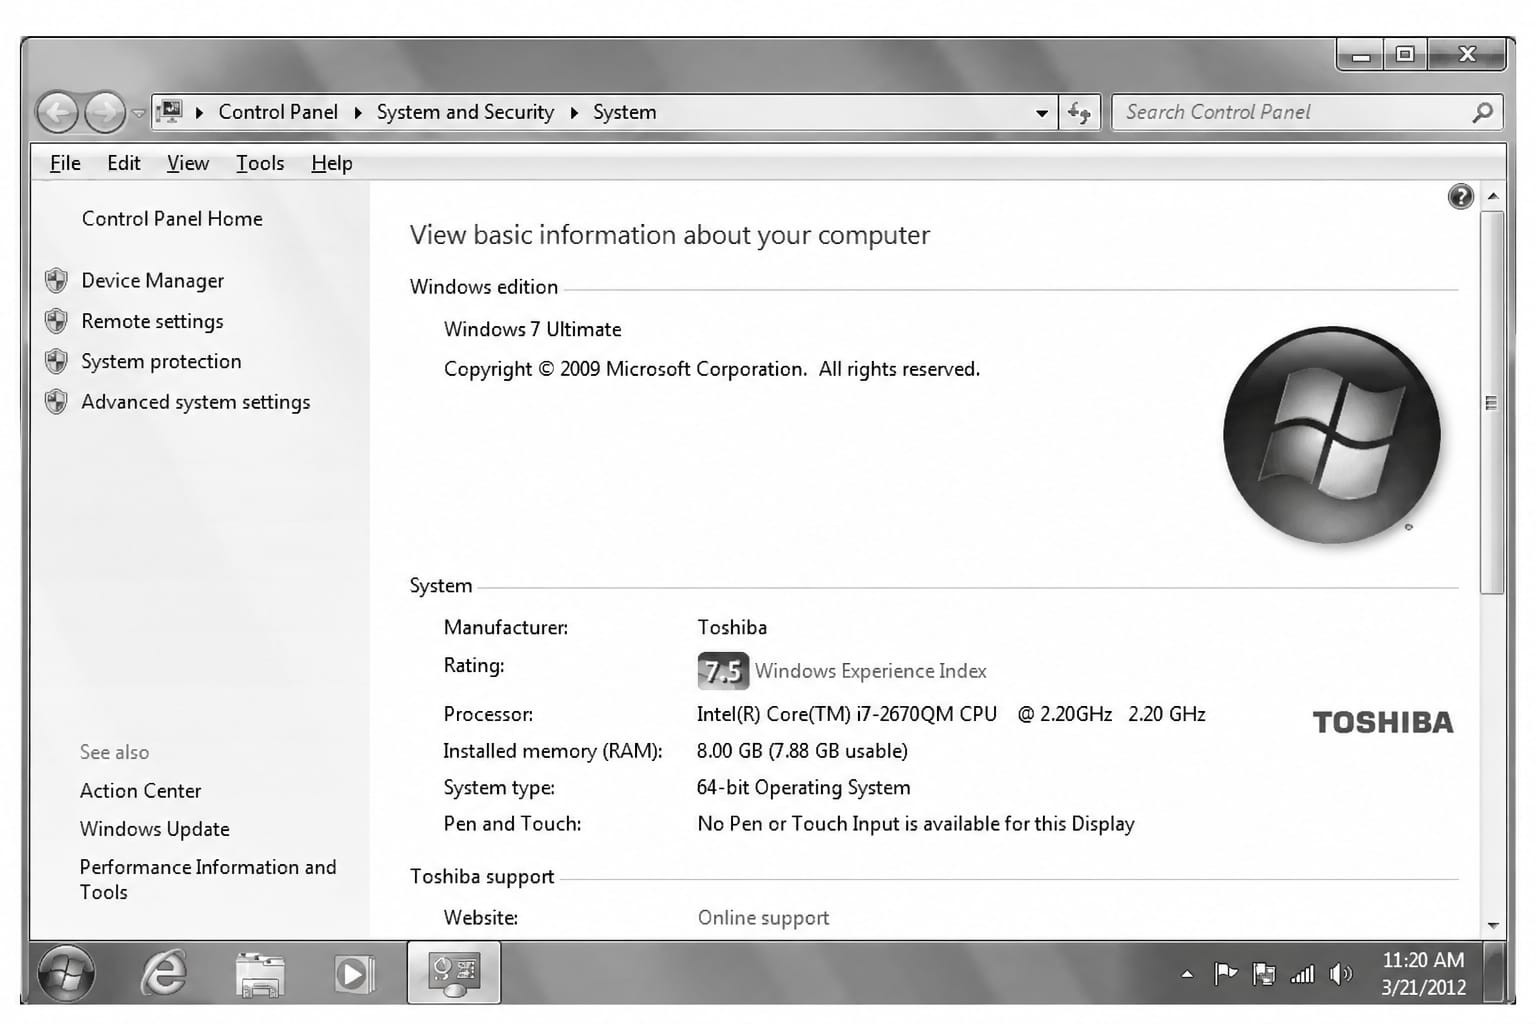Screen dimensions: 1536x1024
Task: Minimize the System window
Action: coord(1360,55)
